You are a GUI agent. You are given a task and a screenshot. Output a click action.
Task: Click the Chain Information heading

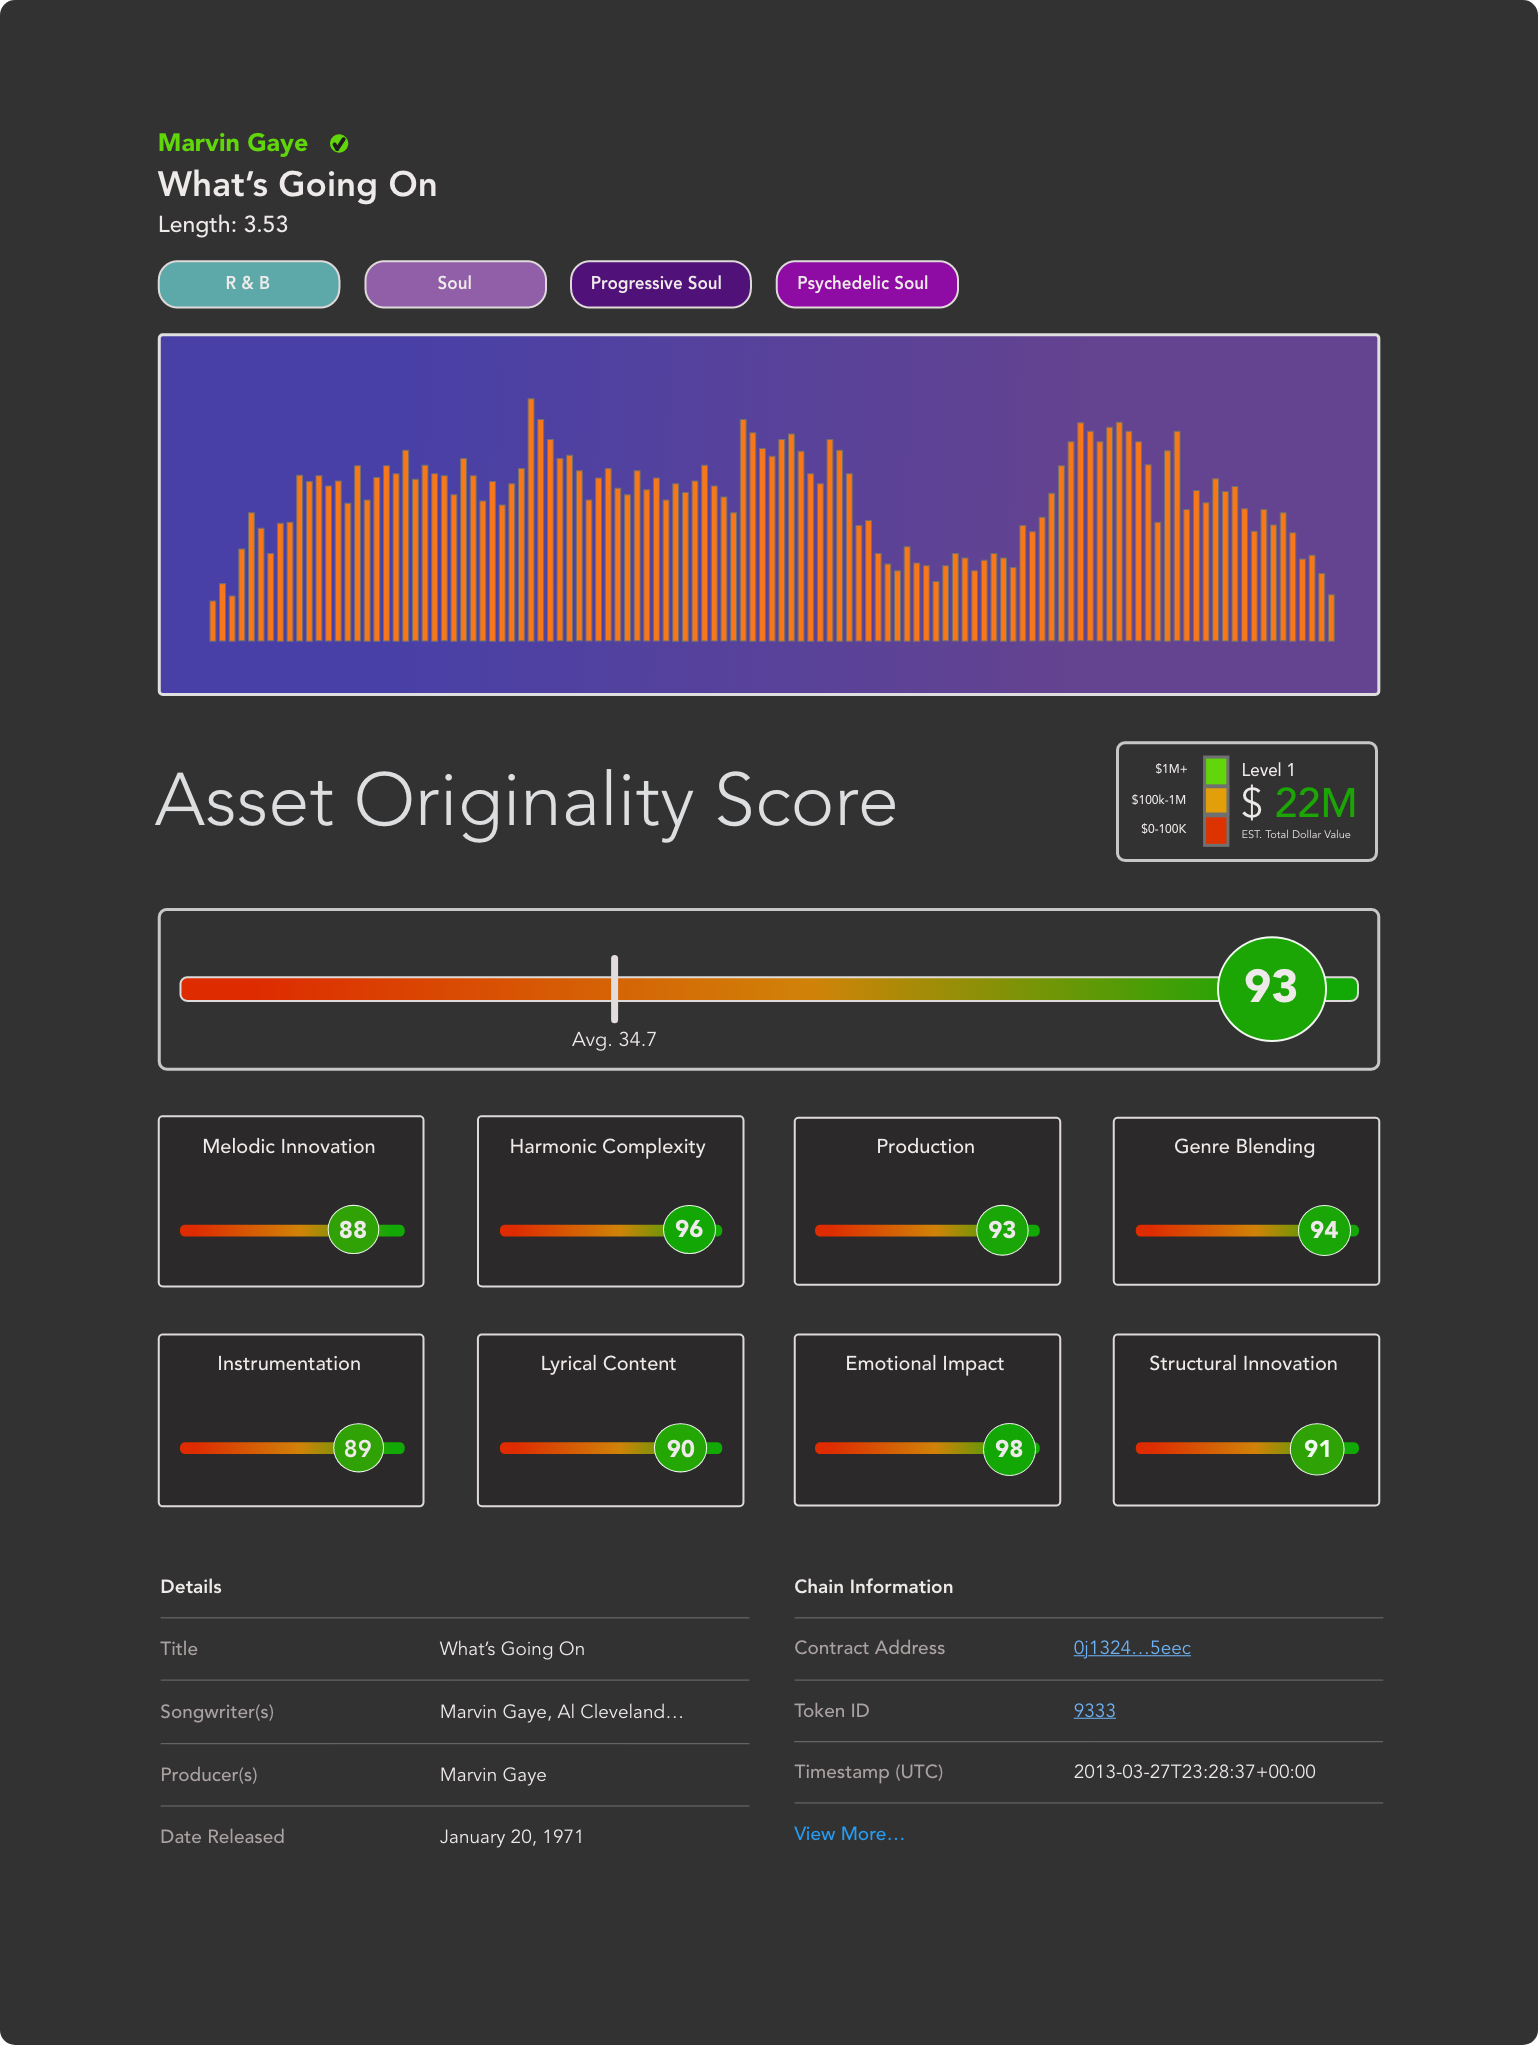[x=874, y=1587]
